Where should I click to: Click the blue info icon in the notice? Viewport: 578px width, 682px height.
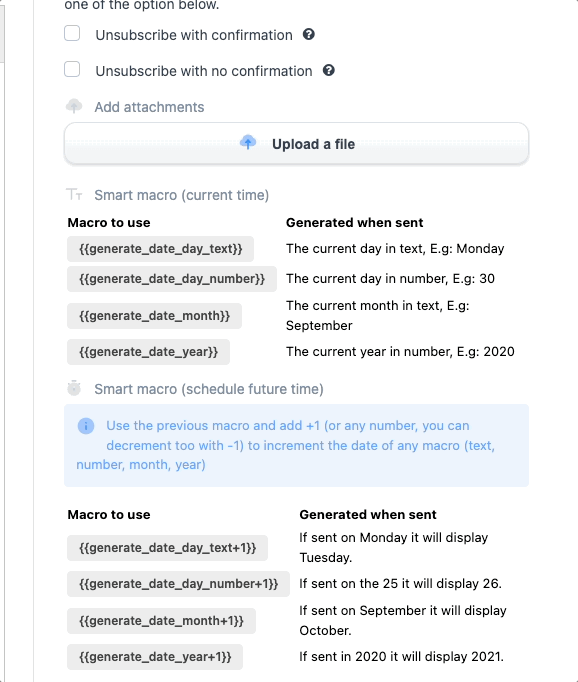(86, 426)
